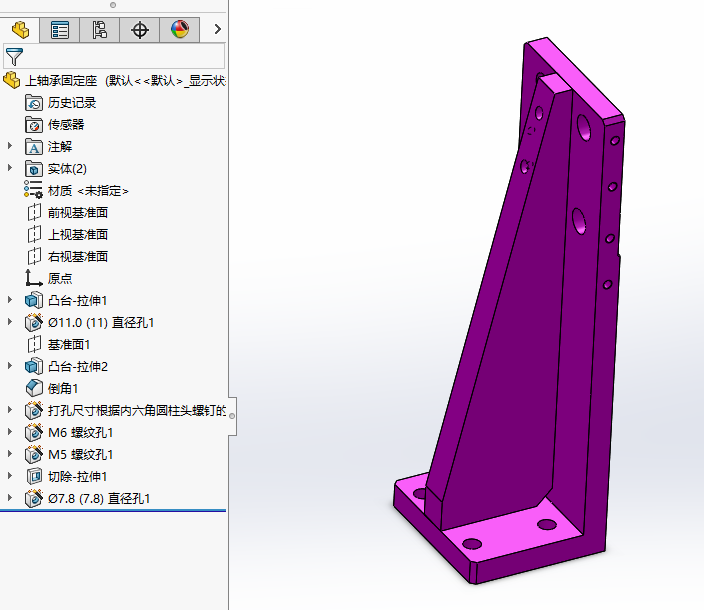Expand the M5 螺纹孔1 feature
704x610 pixels.
click(10, 454)
